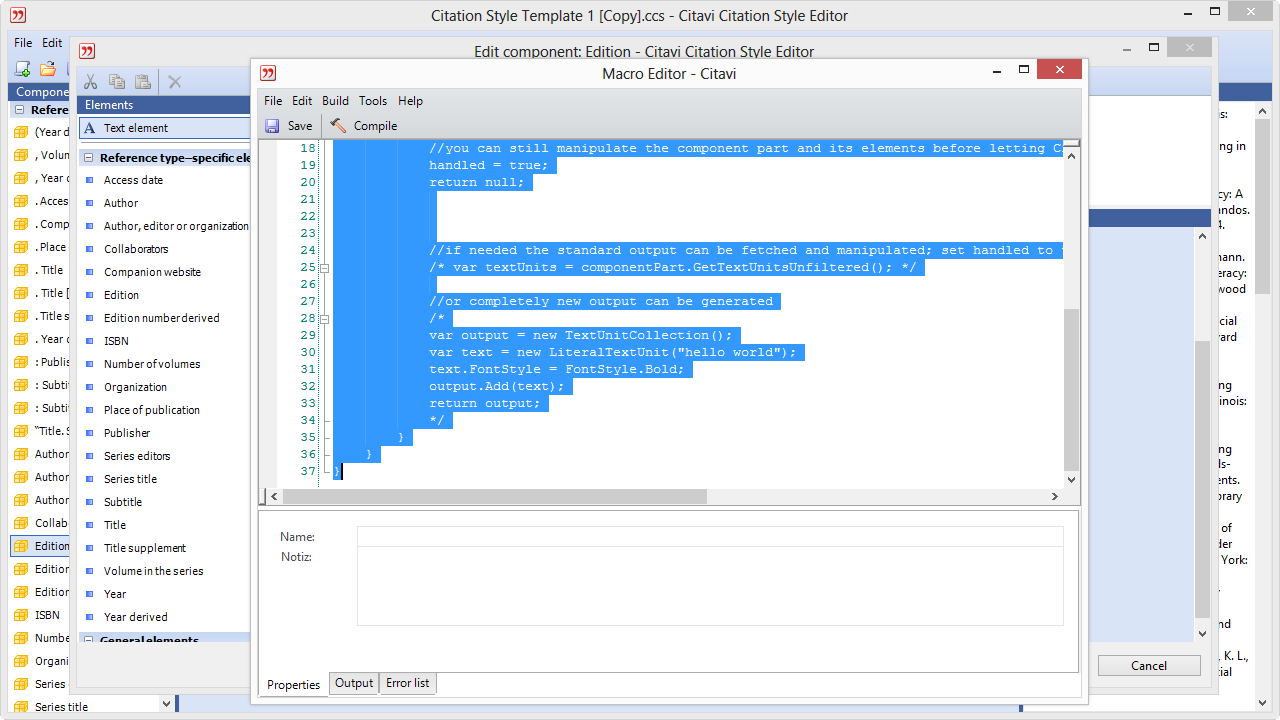
Task: Click the Text element 'A' icon
Action: (x=89, y=128)
